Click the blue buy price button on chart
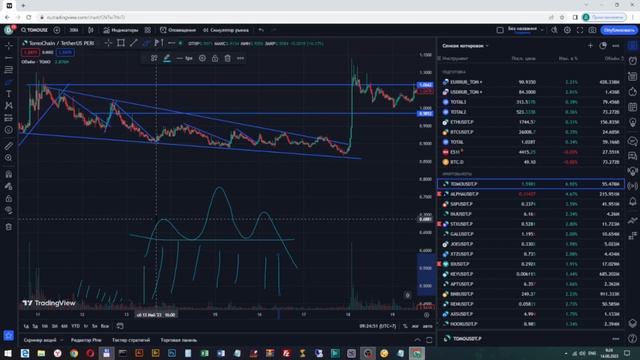640x360 pixels. (x=65, y=52)
